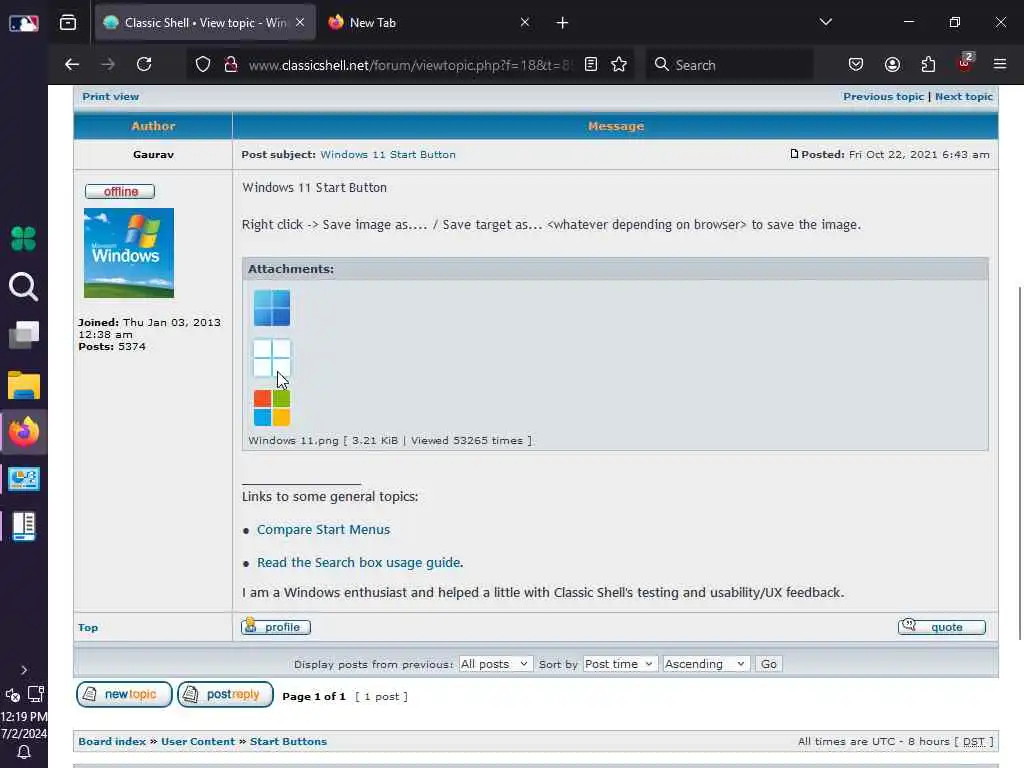Image resolution: width=1024 pixels, height=768 pixels.
Task: Start a new topic
Action: 124,694
